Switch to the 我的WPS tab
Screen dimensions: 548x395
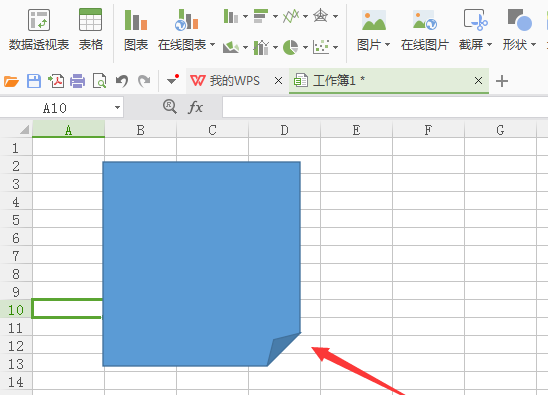point(235,81)
